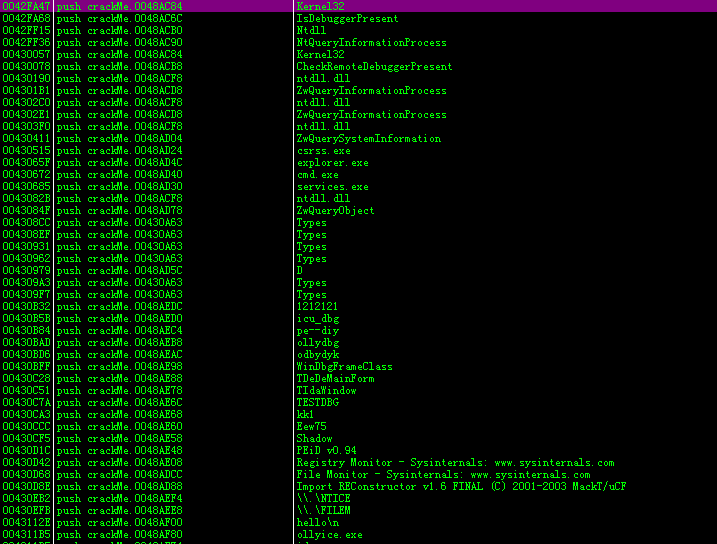Image resolution: width=717 pixels, height=544 pixels.
Task: Select ntdll.dll string in row 0043082B
Action: (323, 198)
